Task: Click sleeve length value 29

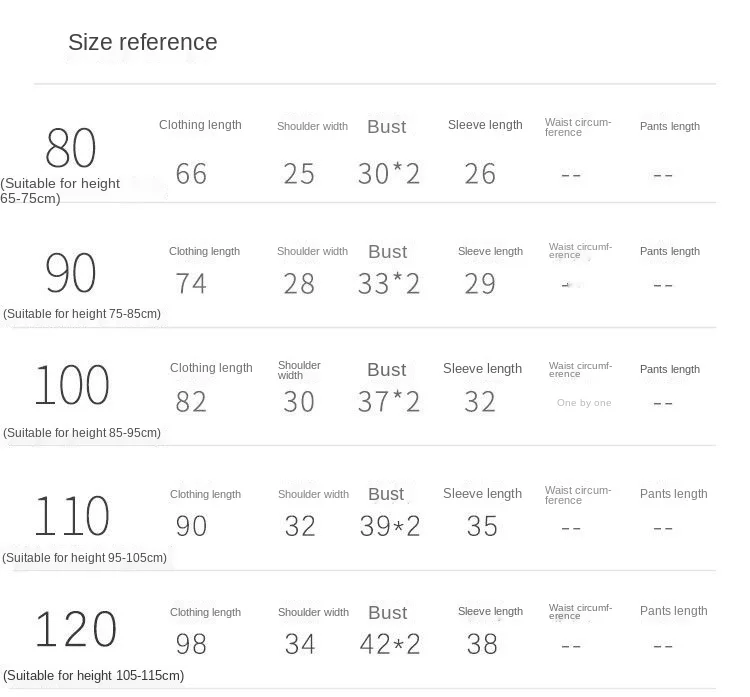Action: (480, 284)
